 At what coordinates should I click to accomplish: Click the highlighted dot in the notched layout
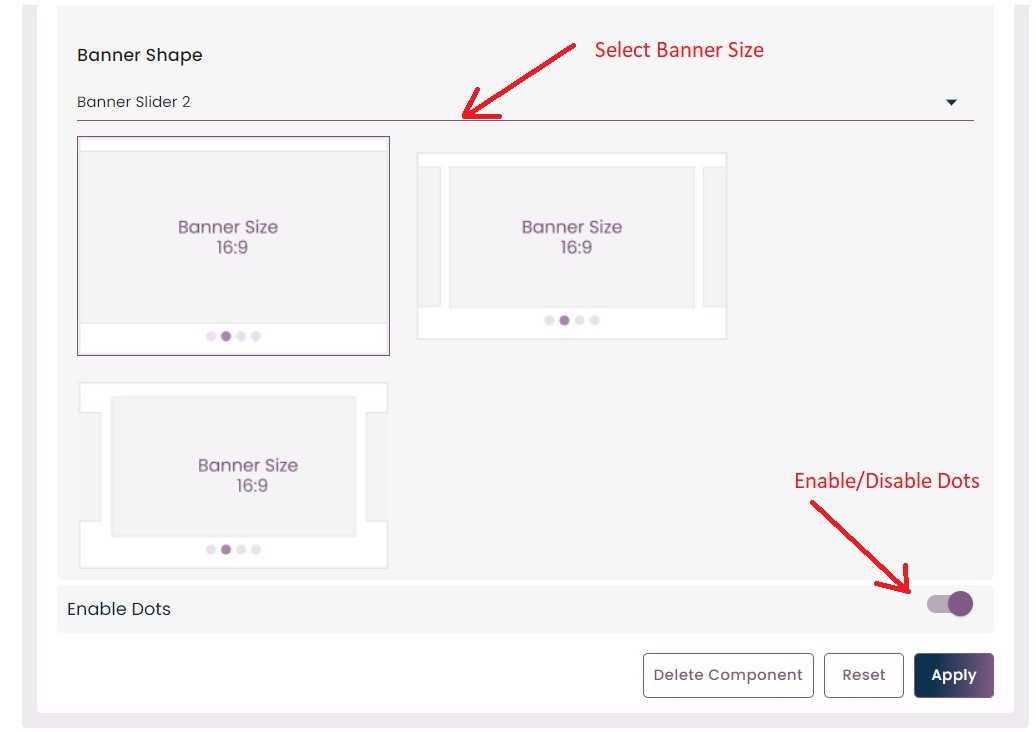(226, 549)
